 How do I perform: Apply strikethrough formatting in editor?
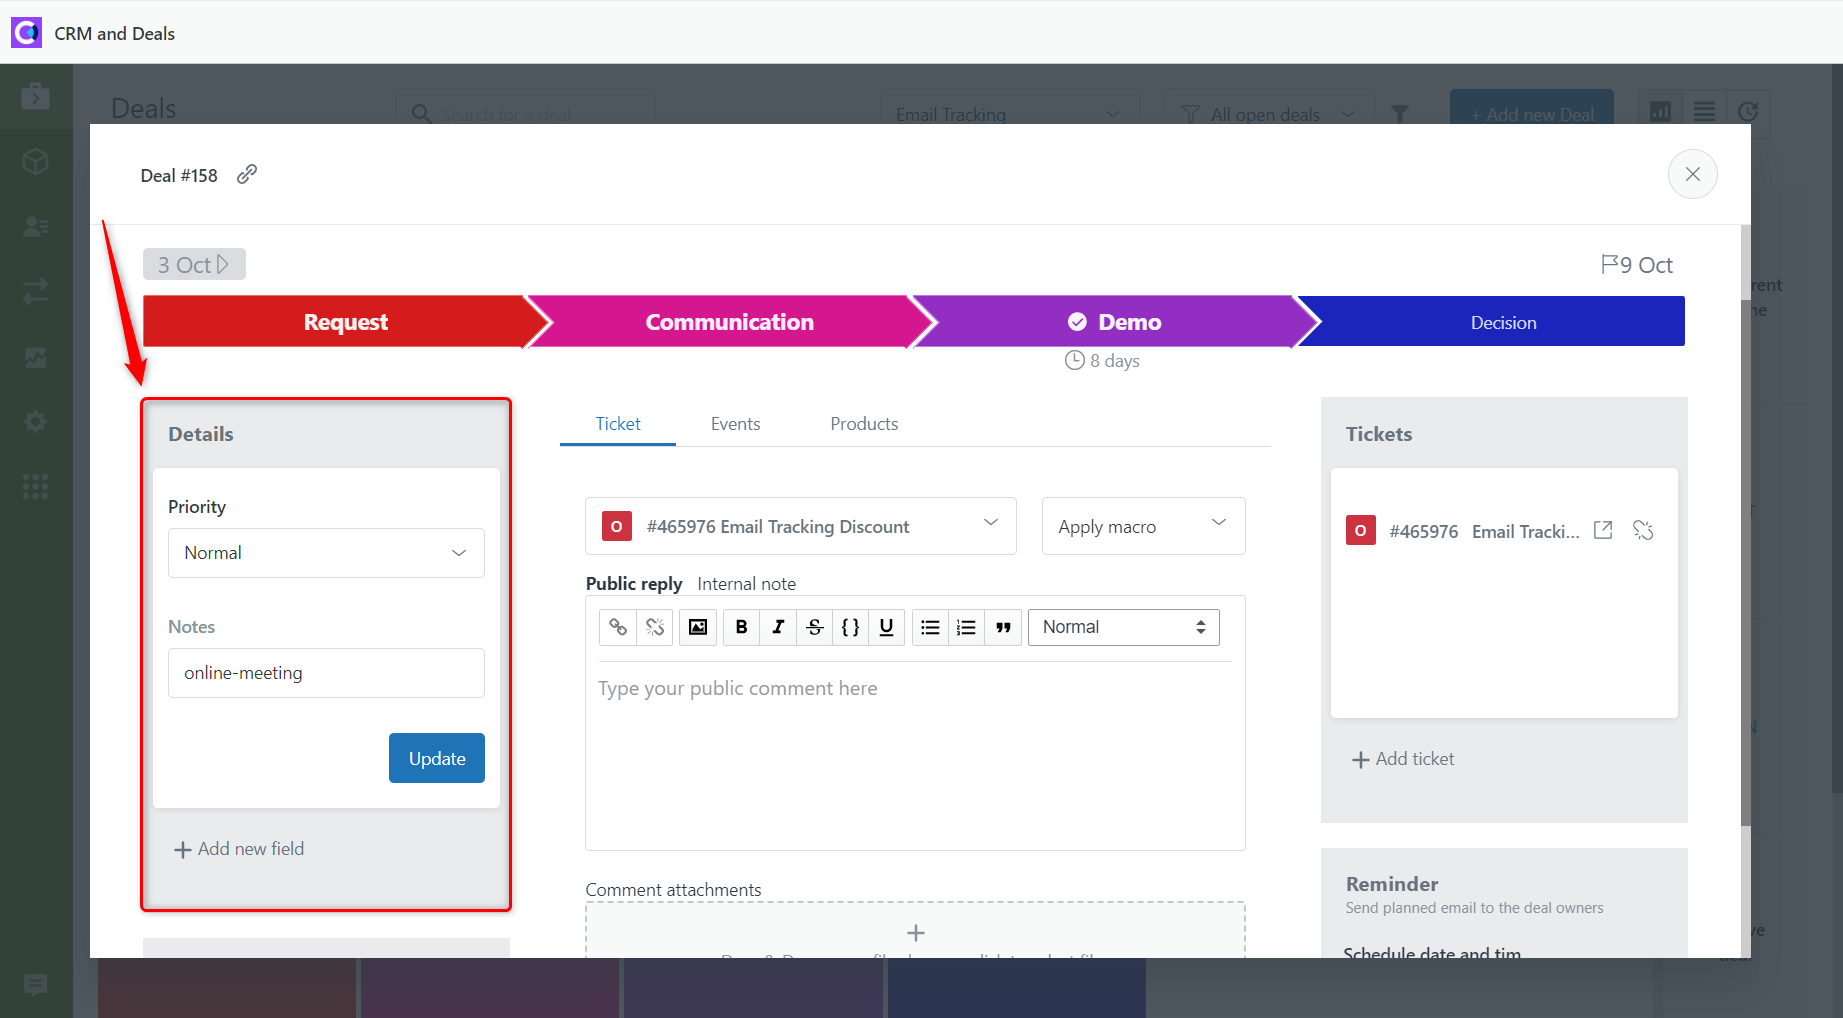(814, 627)
